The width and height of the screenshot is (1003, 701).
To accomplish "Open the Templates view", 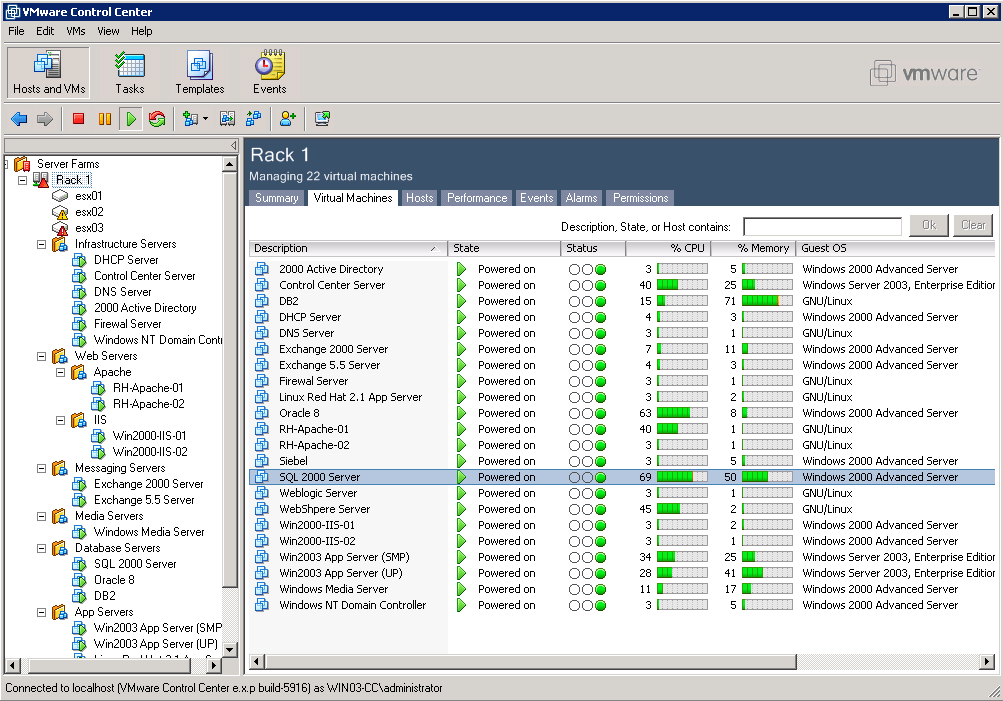I will [x=200, y=72].
